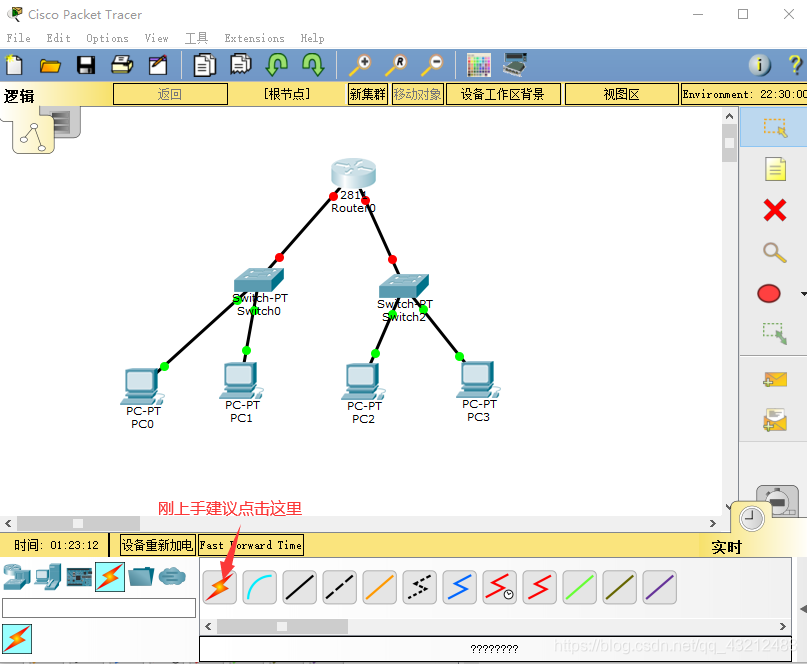Viewport: 807px width, 664px height.
Task: Save the network with floppy disk icon
Action: [86, 65]
